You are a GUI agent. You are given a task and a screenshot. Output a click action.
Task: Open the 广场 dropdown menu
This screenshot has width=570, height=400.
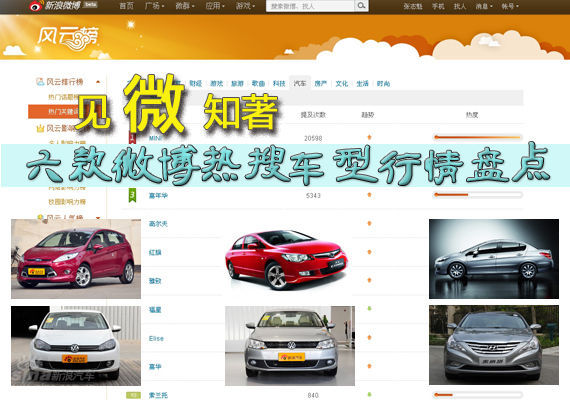click(x=154, y=6)
